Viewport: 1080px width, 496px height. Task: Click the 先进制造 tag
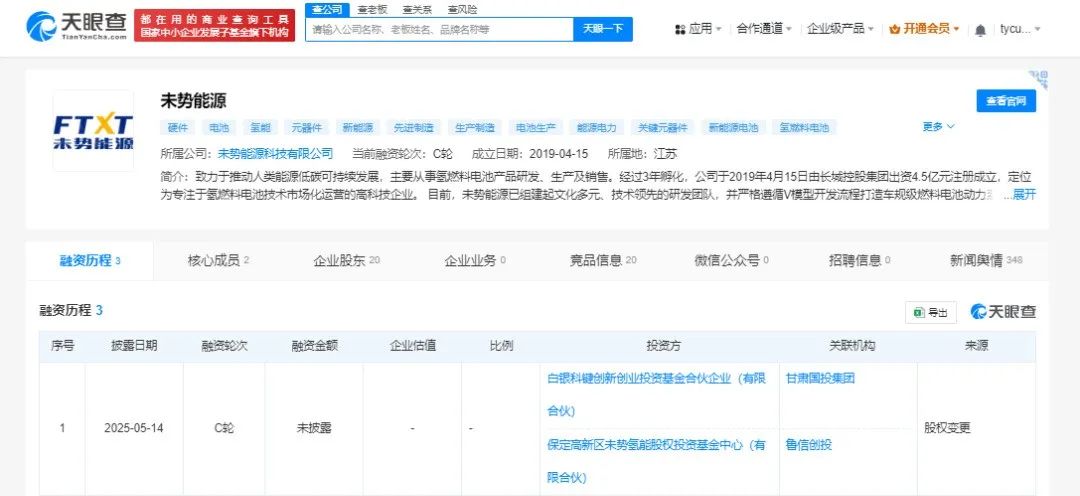(414, 127)
